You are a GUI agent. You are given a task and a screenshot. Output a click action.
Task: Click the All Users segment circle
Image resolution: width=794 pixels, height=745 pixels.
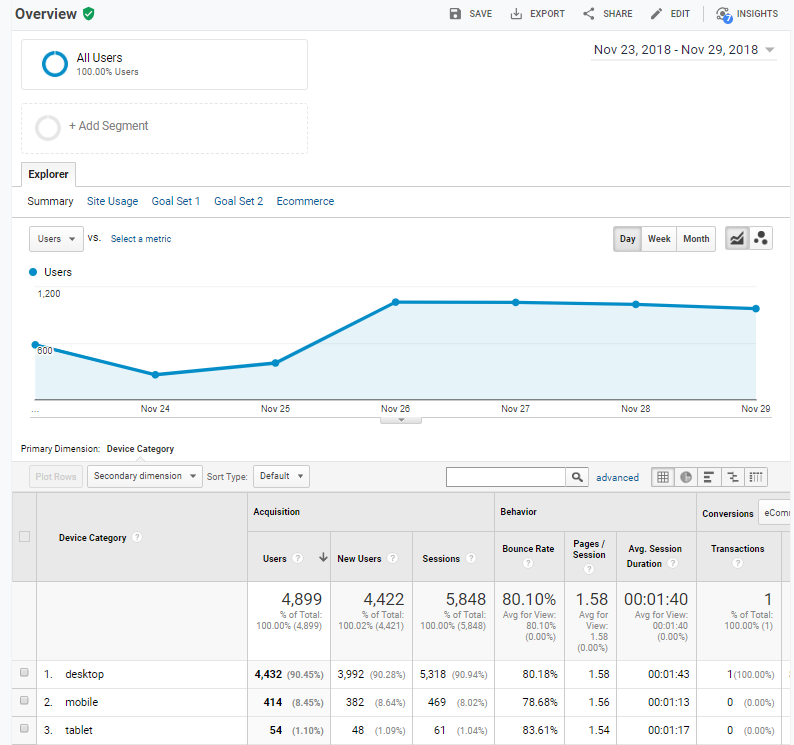point(54,64)
